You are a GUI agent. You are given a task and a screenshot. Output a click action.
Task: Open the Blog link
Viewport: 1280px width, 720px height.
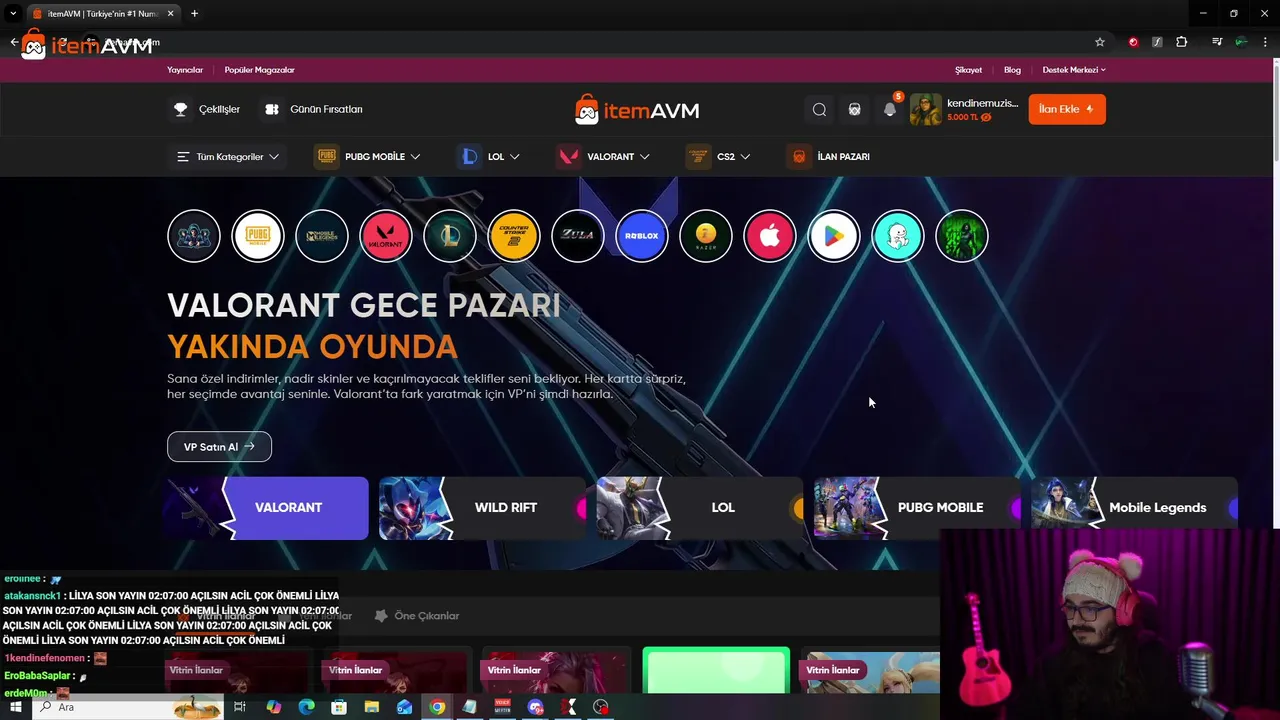(x=1012, y=70)
